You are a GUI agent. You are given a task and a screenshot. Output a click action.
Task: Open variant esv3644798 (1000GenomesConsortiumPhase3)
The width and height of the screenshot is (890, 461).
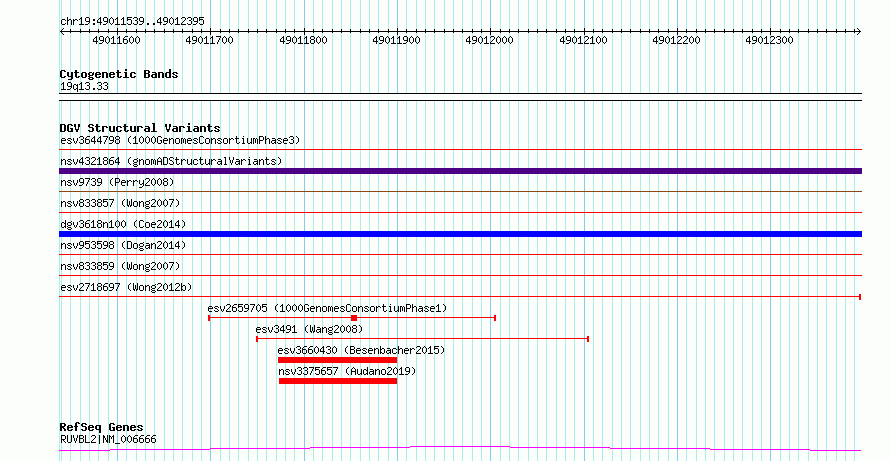tap(180, 140)
